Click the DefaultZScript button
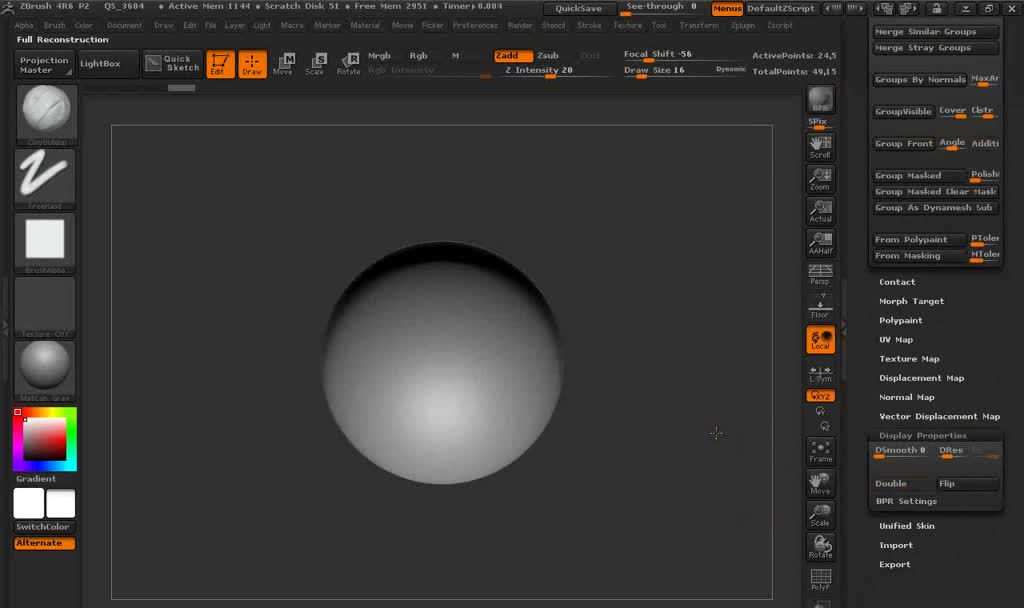The image size is (1024, 608). tap(780, 8)
